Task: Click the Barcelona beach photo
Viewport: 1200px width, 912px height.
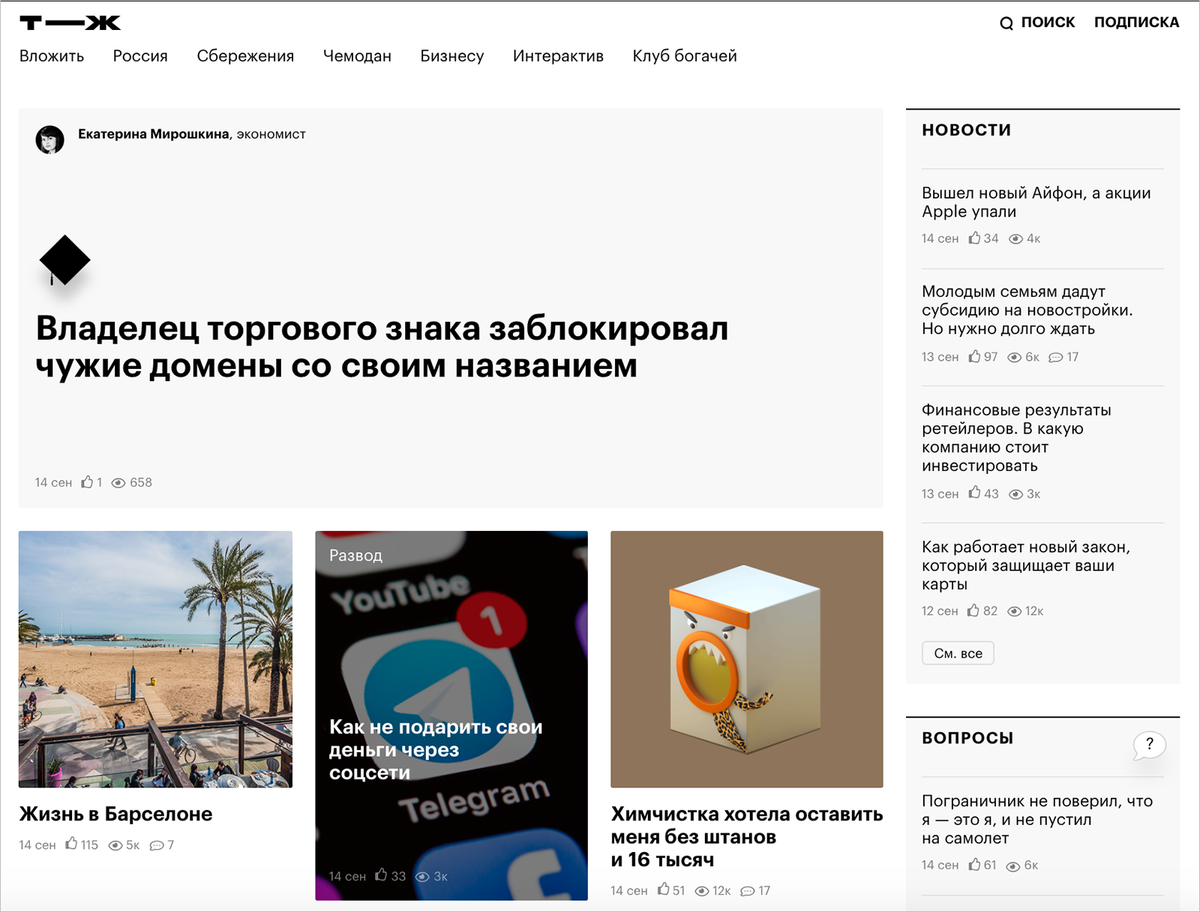Action: click(156, 659)
